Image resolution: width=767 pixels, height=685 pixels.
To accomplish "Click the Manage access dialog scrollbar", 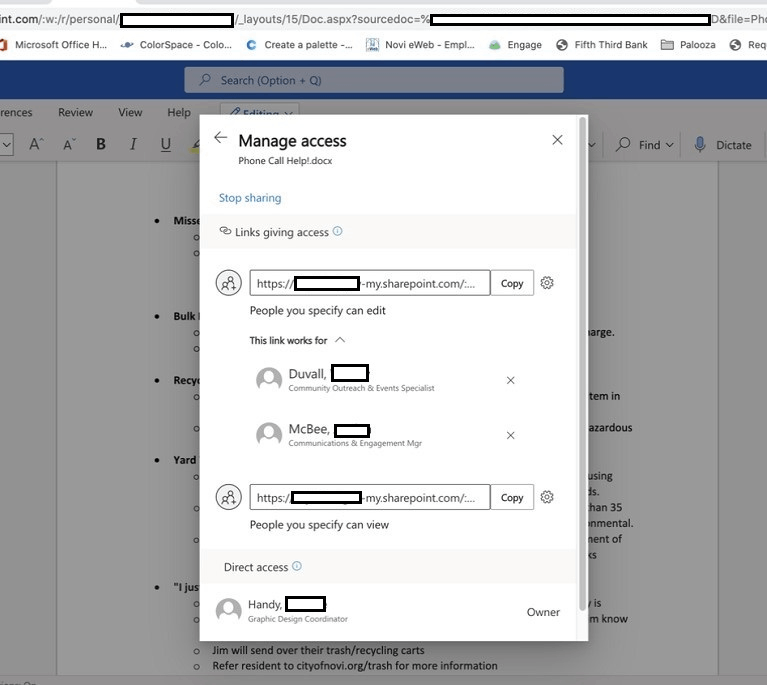I will (582, 363).
